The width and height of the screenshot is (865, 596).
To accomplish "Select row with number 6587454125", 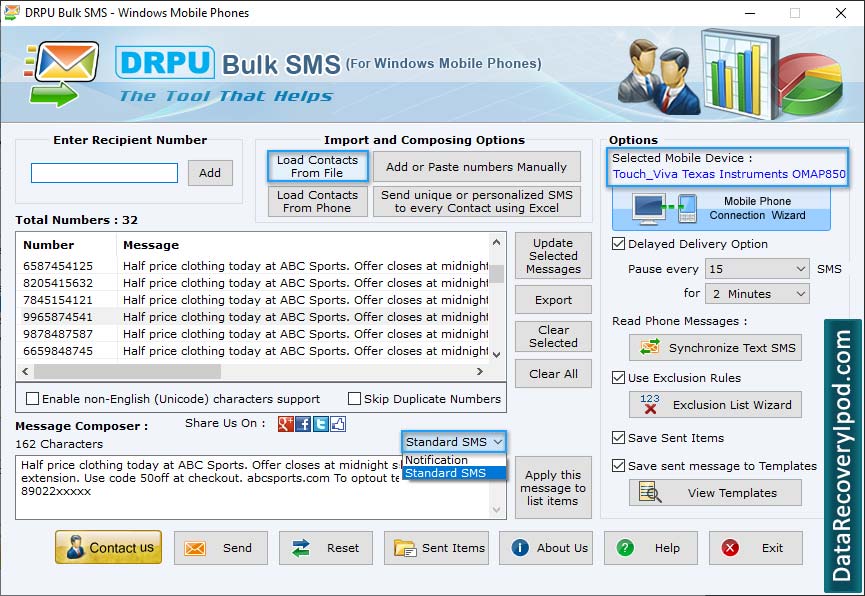I will (255, 265).
